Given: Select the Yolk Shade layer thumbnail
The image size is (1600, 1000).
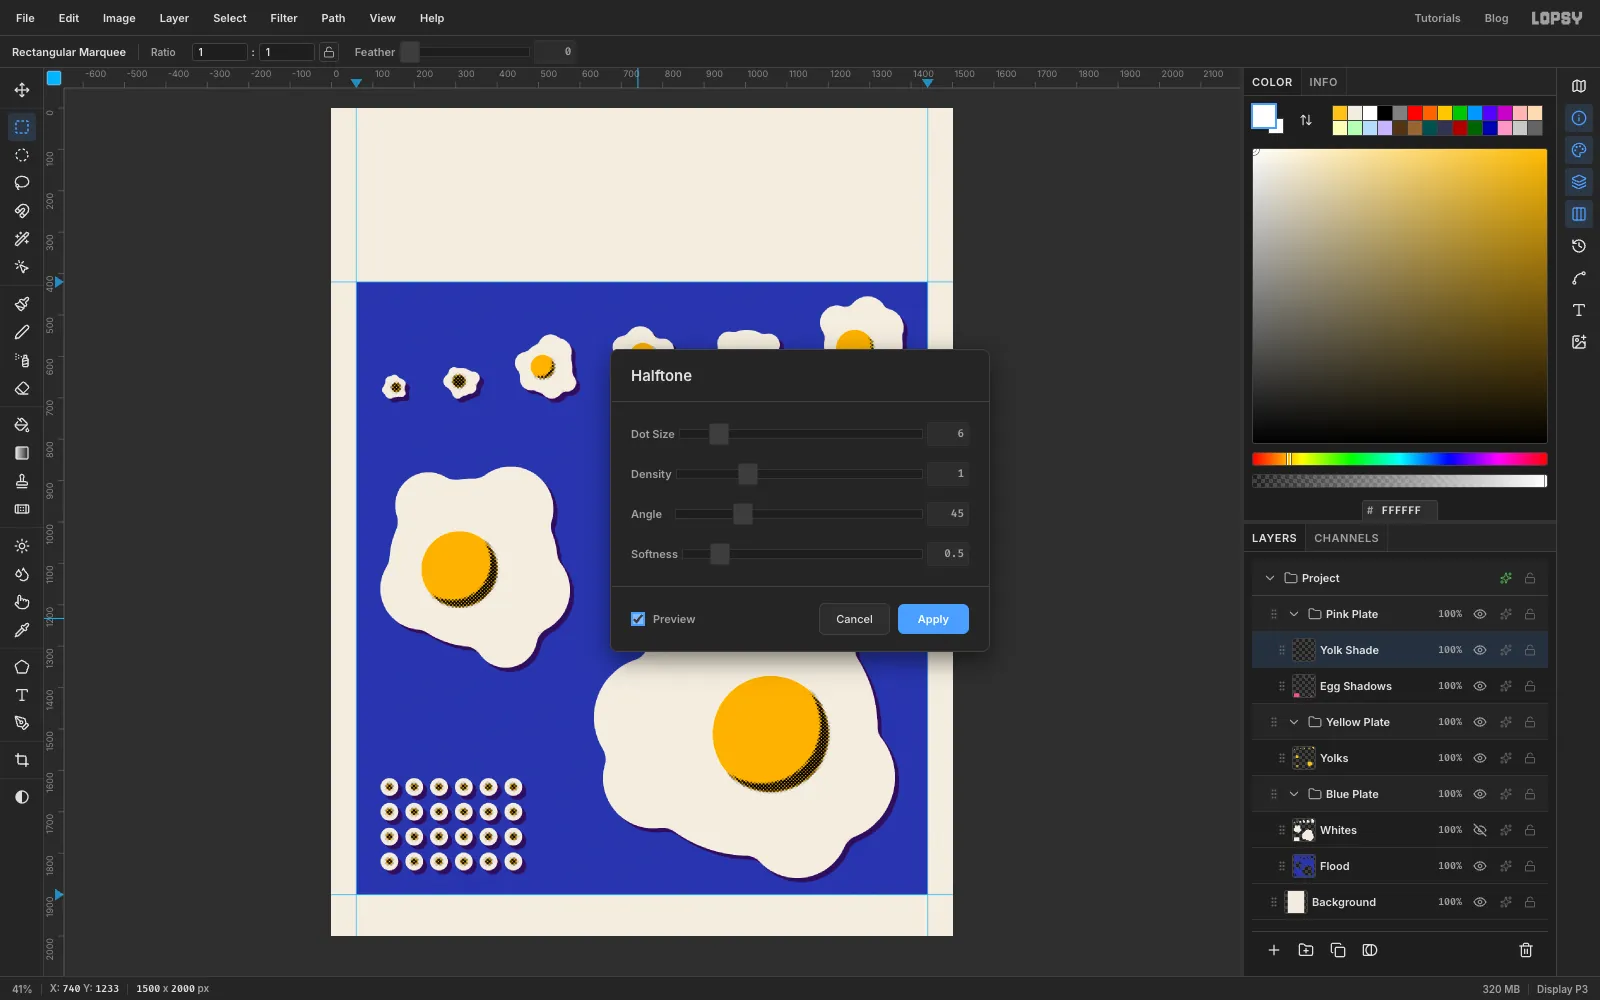Looking at the screenshot, I should tap(1304, 650).
